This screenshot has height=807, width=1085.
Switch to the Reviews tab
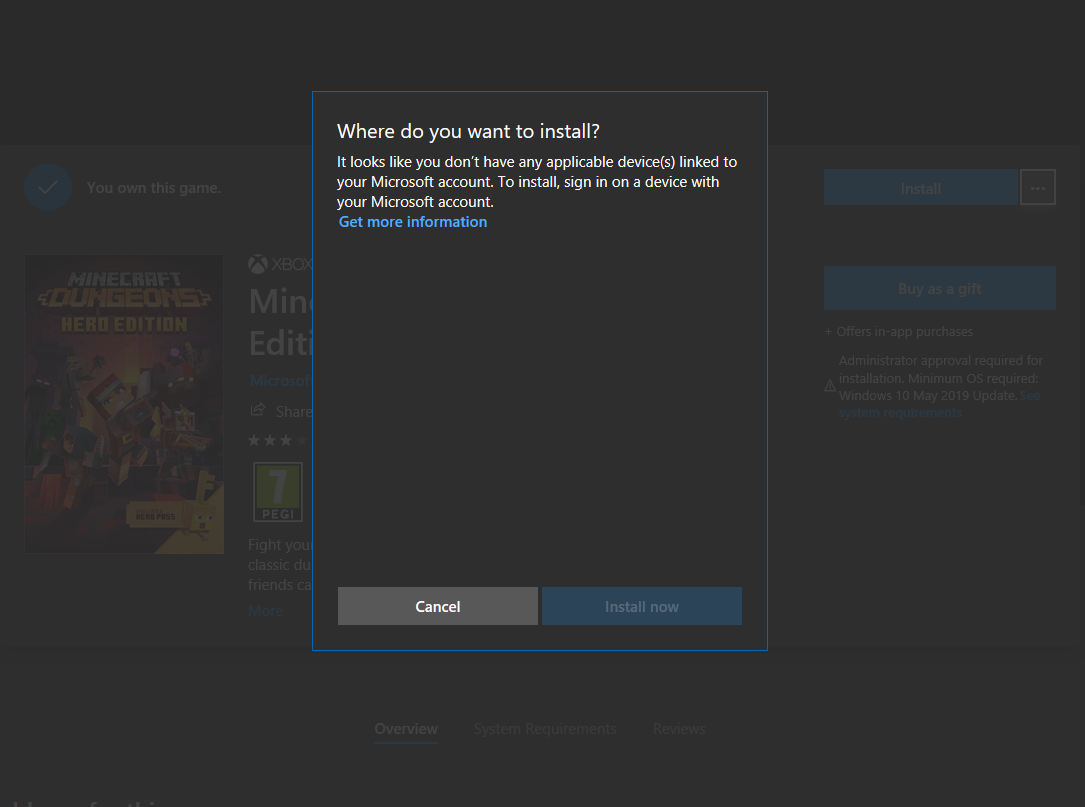coord(679,729)
